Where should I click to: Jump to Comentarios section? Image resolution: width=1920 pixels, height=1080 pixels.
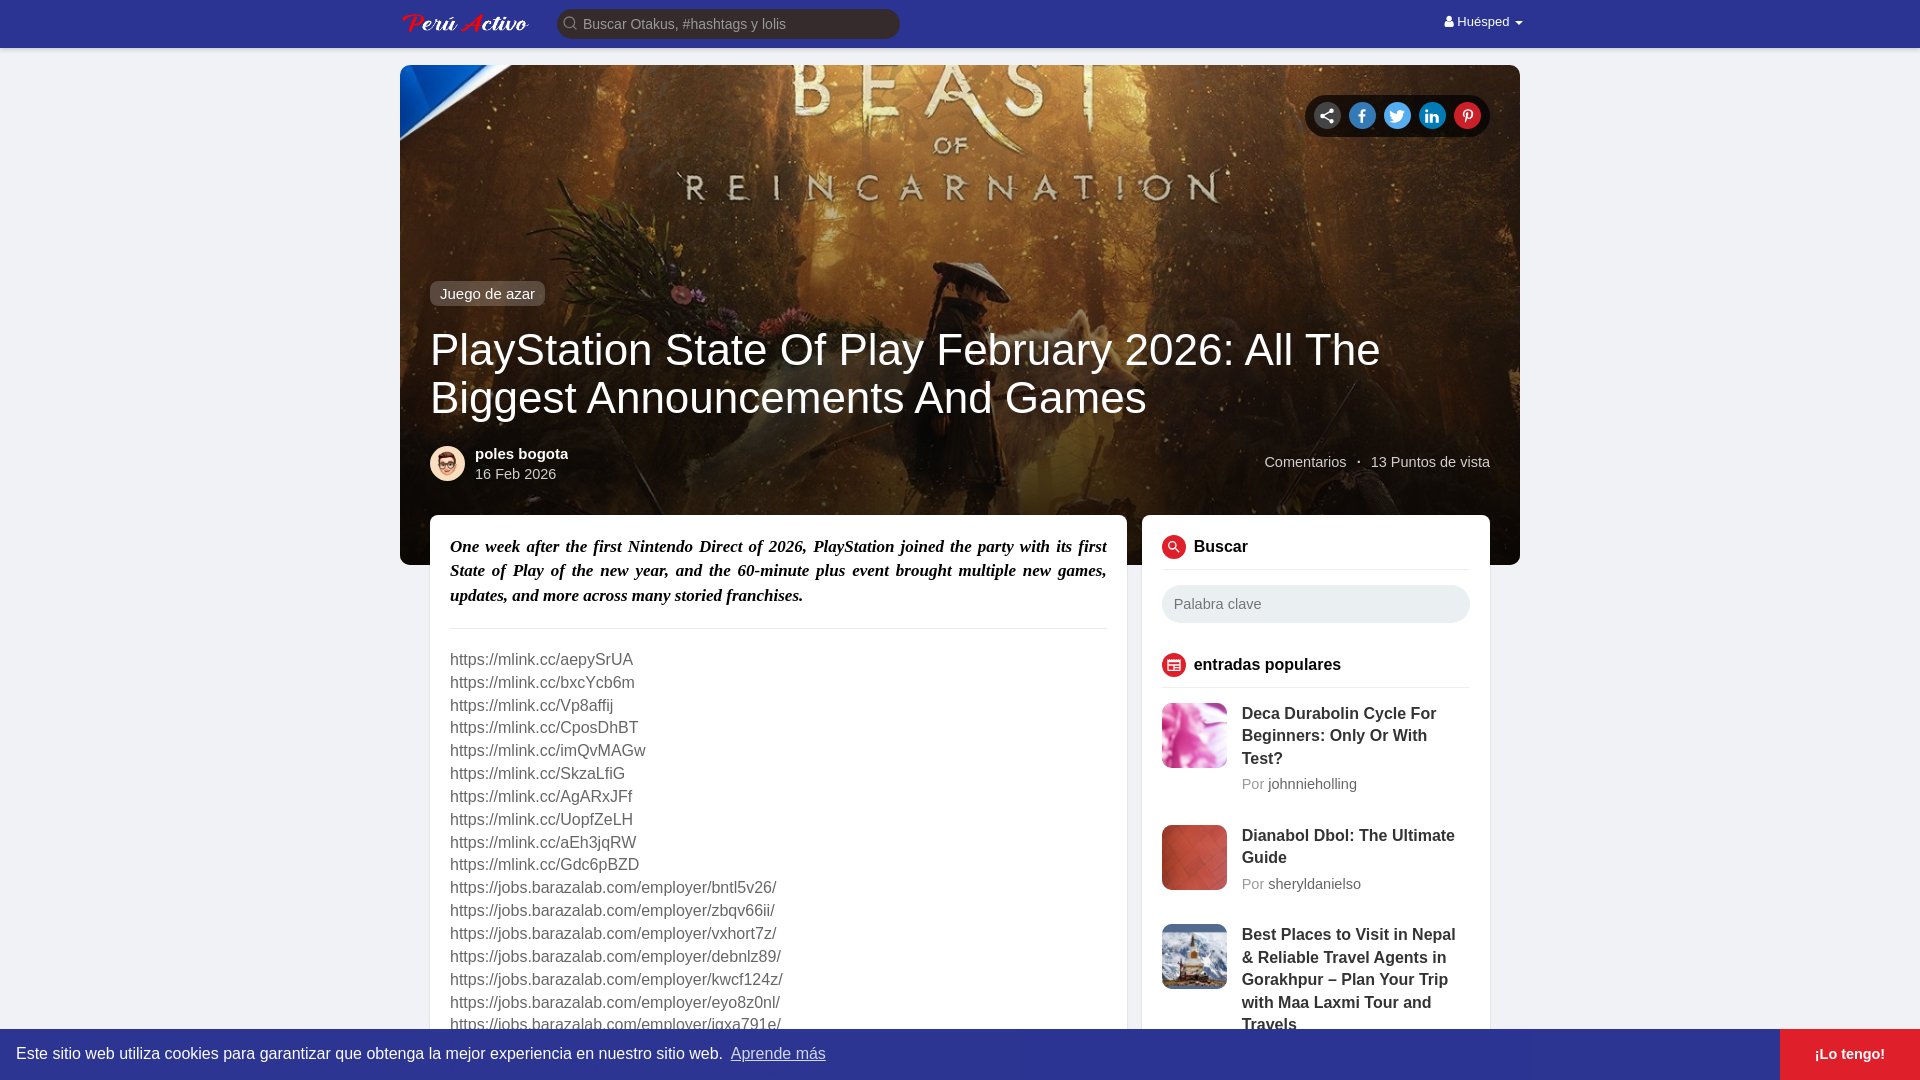point(1304,462)
